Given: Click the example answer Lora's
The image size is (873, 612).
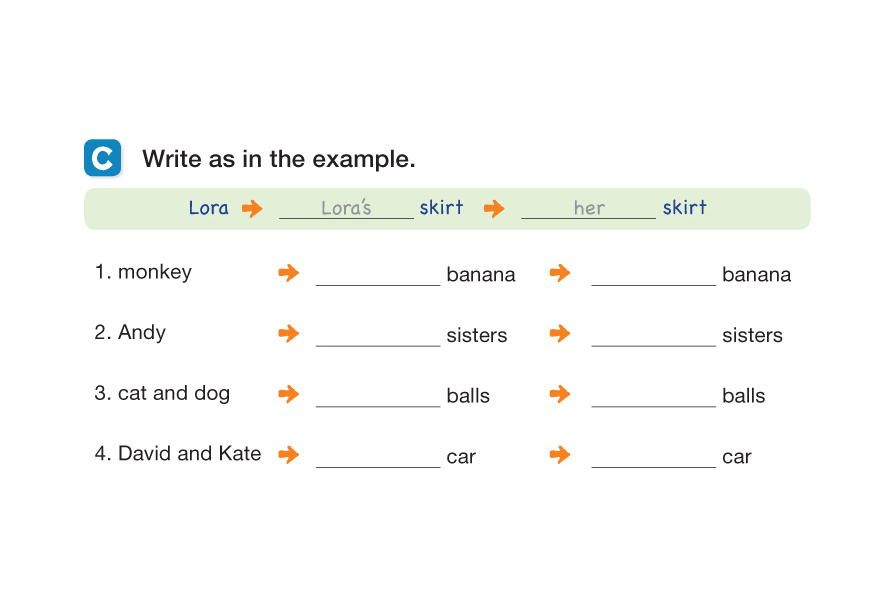Looking at the screenshot, I should click(x=346, y=208).
